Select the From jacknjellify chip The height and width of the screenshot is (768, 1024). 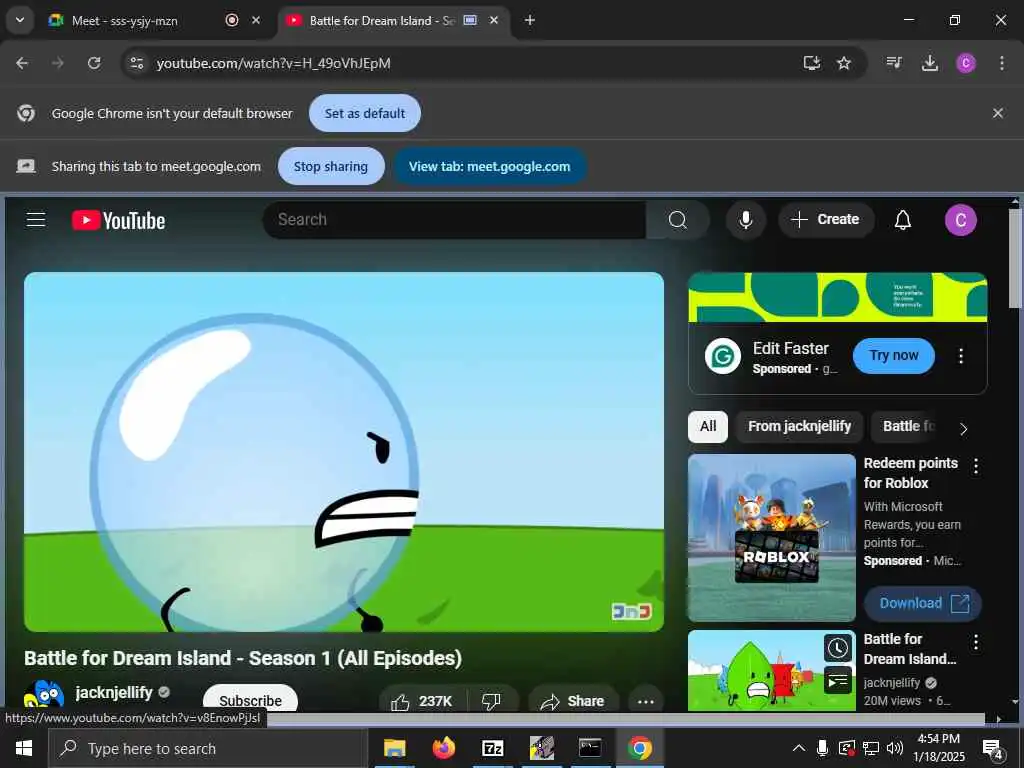click(799, 426)
